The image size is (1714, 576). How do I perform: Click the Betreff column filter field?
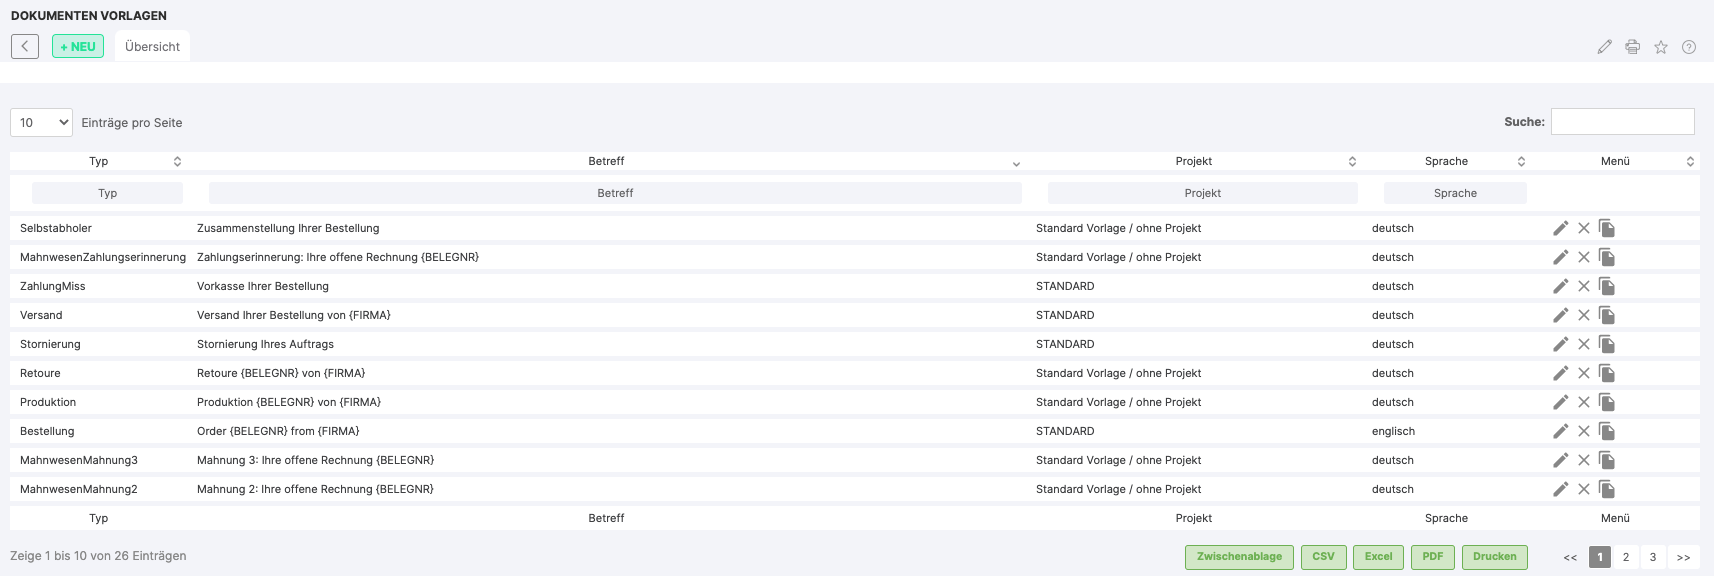click(x=615, y=193)
